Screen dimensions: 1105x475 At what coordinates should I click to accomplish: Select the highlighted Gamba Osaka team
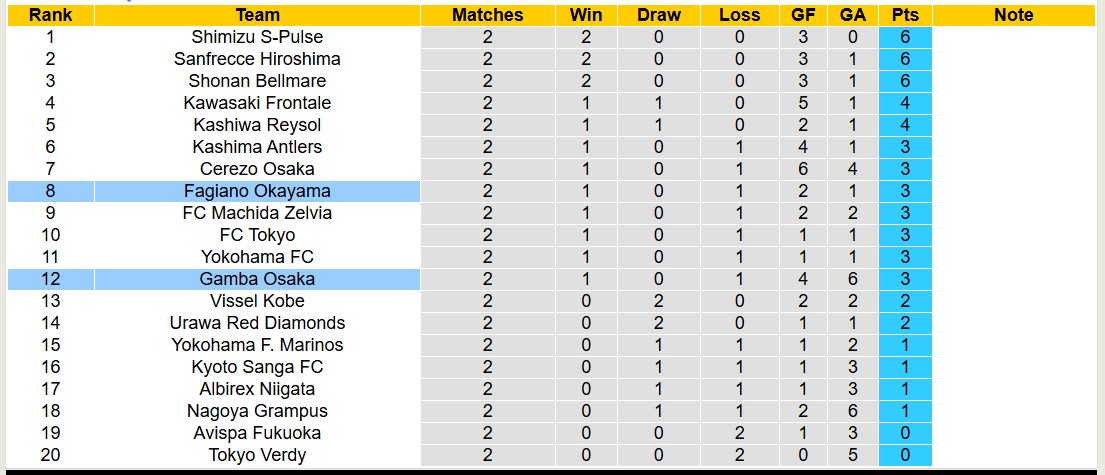[257, 279]
